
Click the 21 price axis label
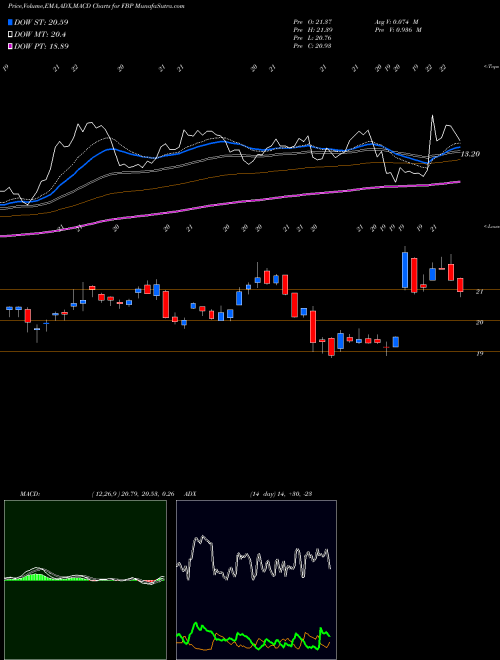pos(479,291)
